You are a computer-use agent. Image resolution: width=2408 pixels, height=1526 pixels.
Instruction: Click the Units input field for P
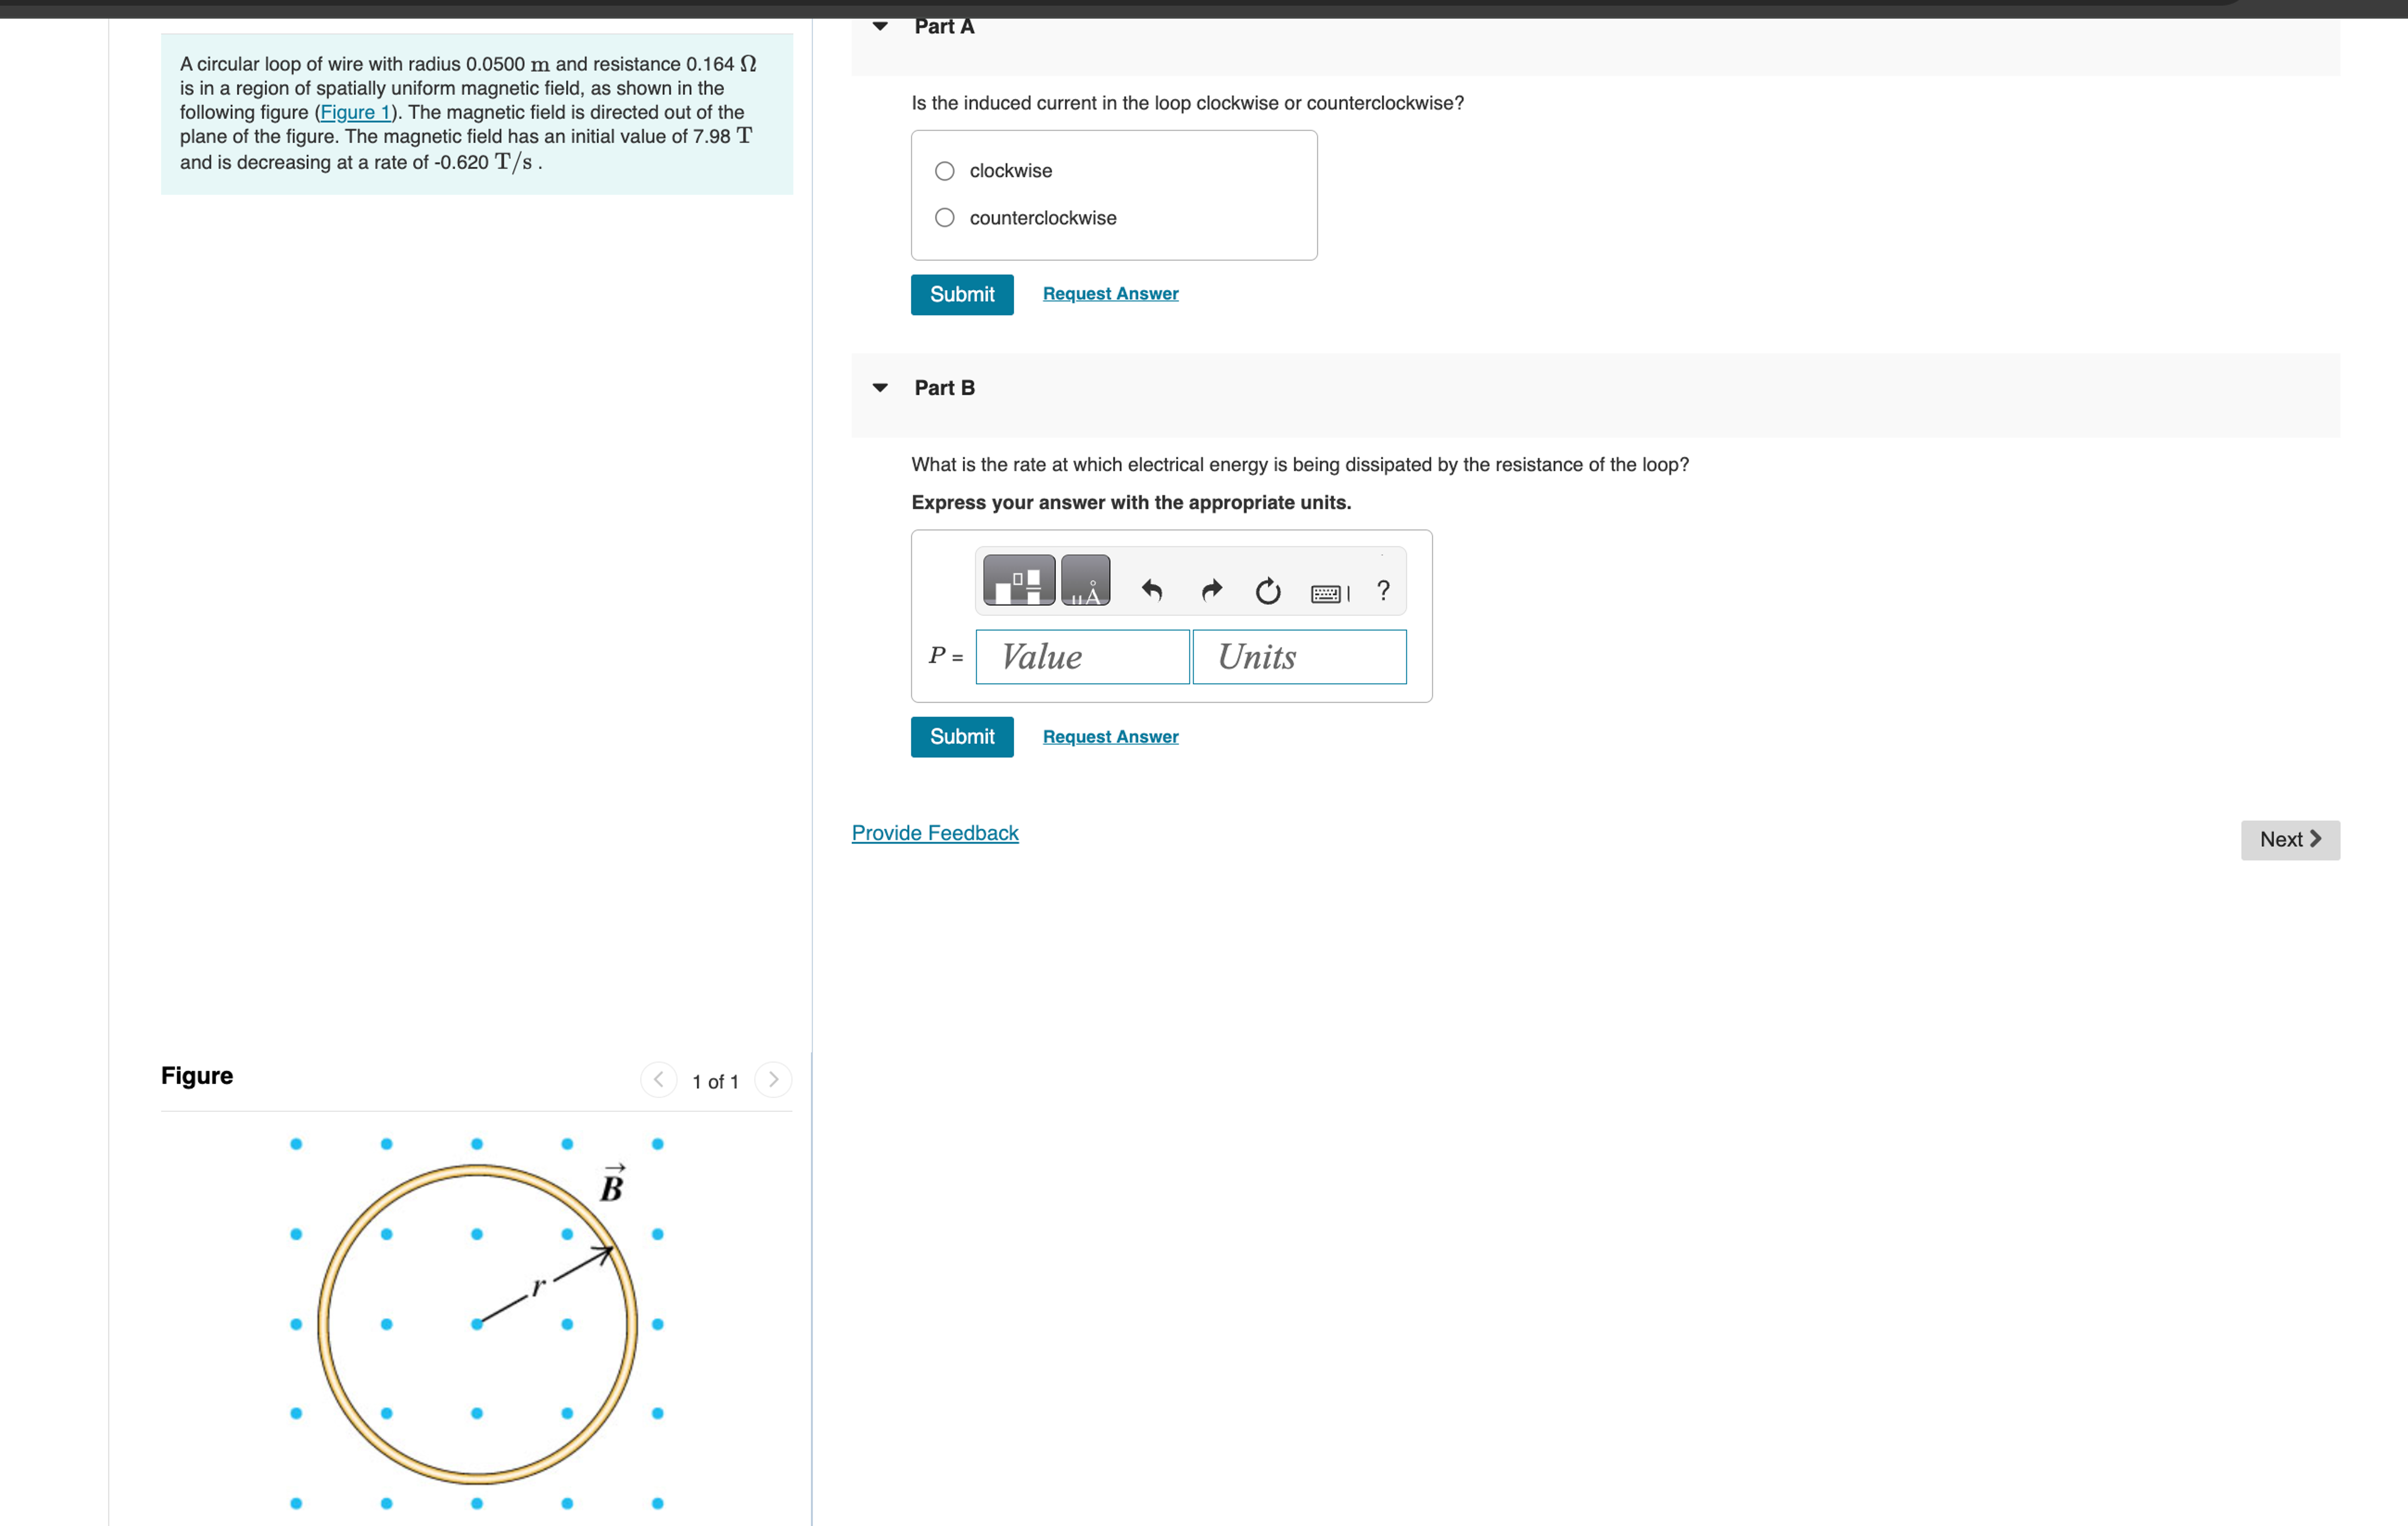(x=1299, y=657)
